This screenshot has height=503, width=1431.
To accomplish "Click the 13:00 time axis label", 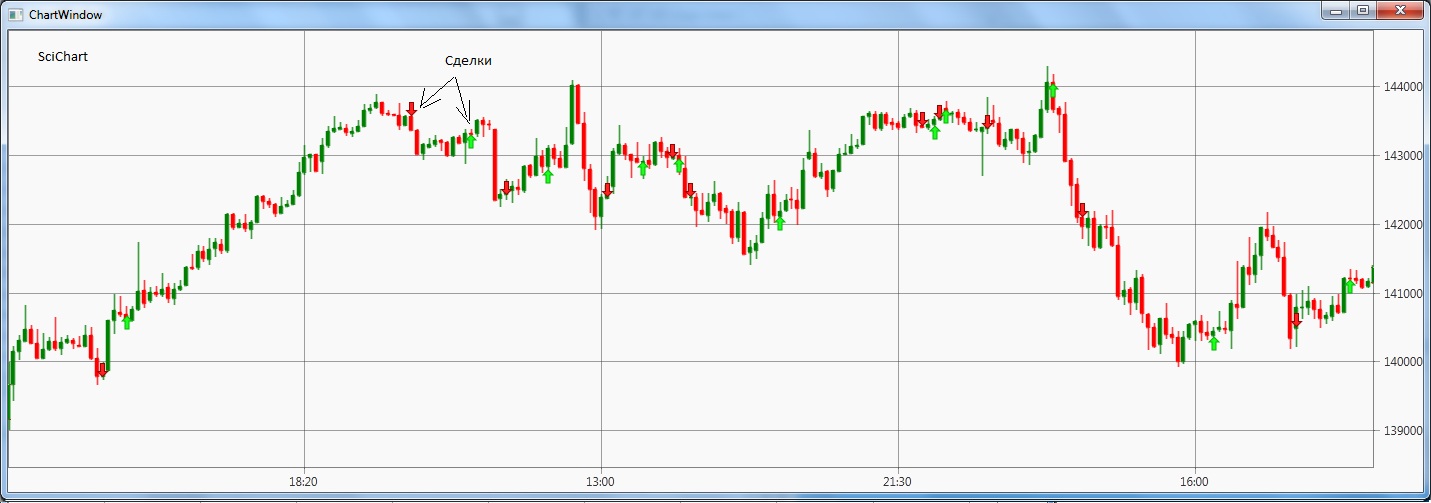I will point(600,481).
